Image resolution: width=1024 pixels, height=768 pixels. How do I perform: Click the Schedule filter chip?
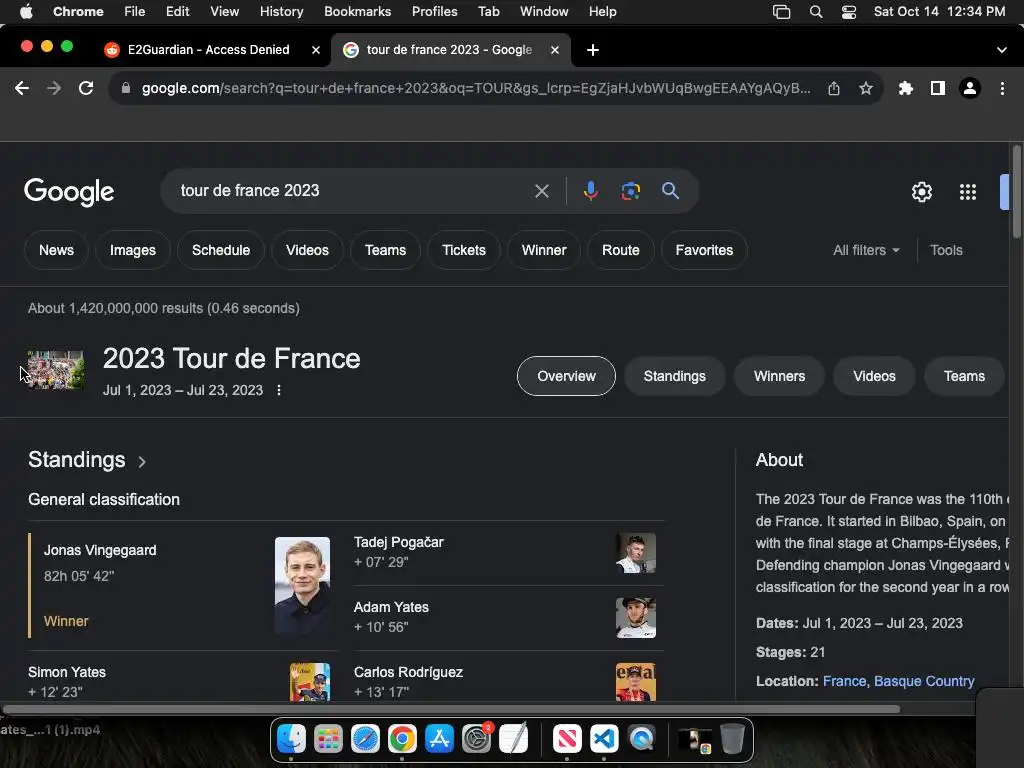point(221,250)
